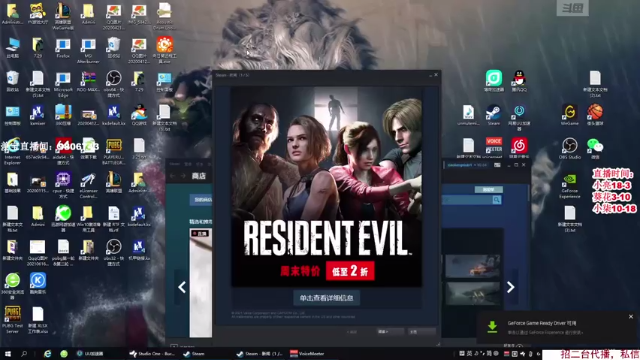This screenshot has height=360, width=640.
Task: Open League of Legends WeGame icon in top row
Action: [x=63, y=16]
